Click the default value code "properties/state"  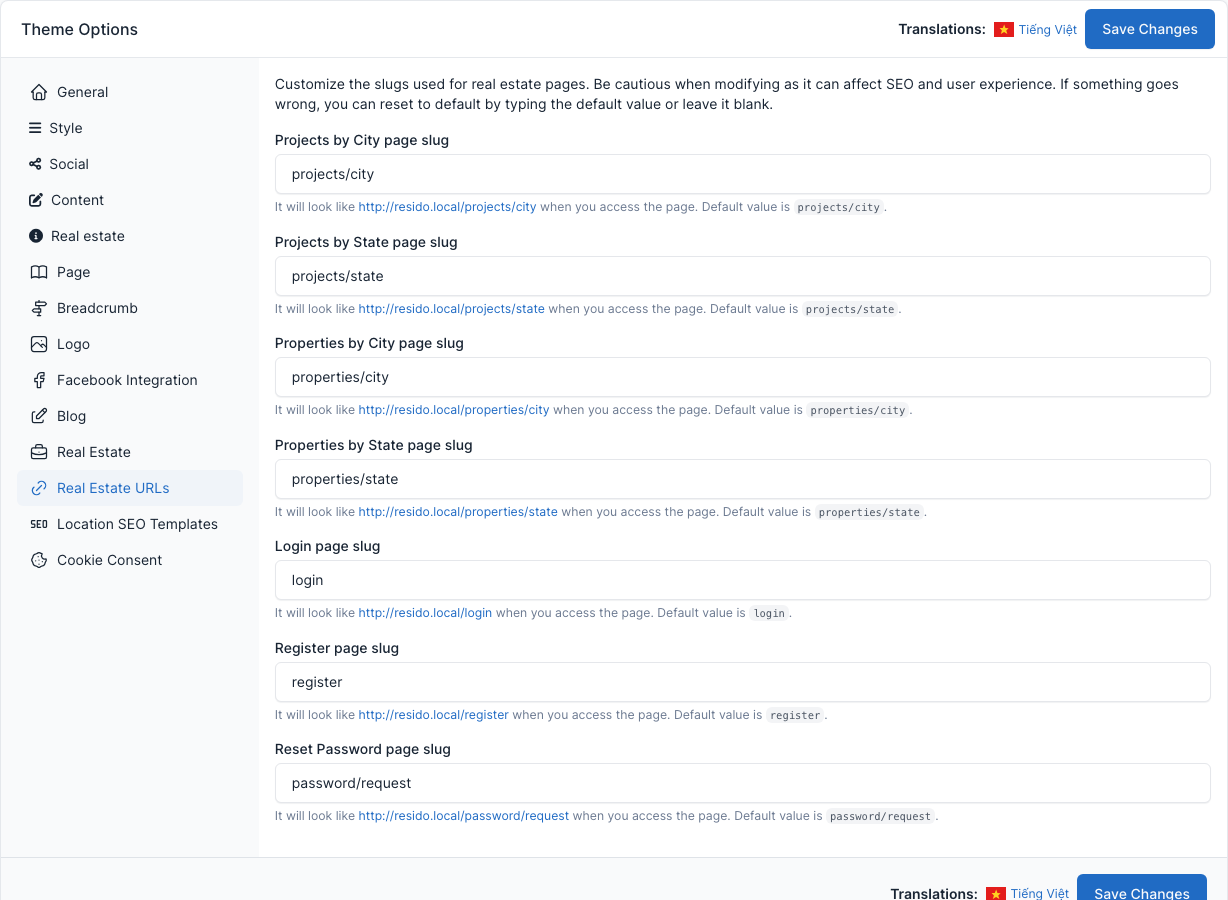click(869, 513)
